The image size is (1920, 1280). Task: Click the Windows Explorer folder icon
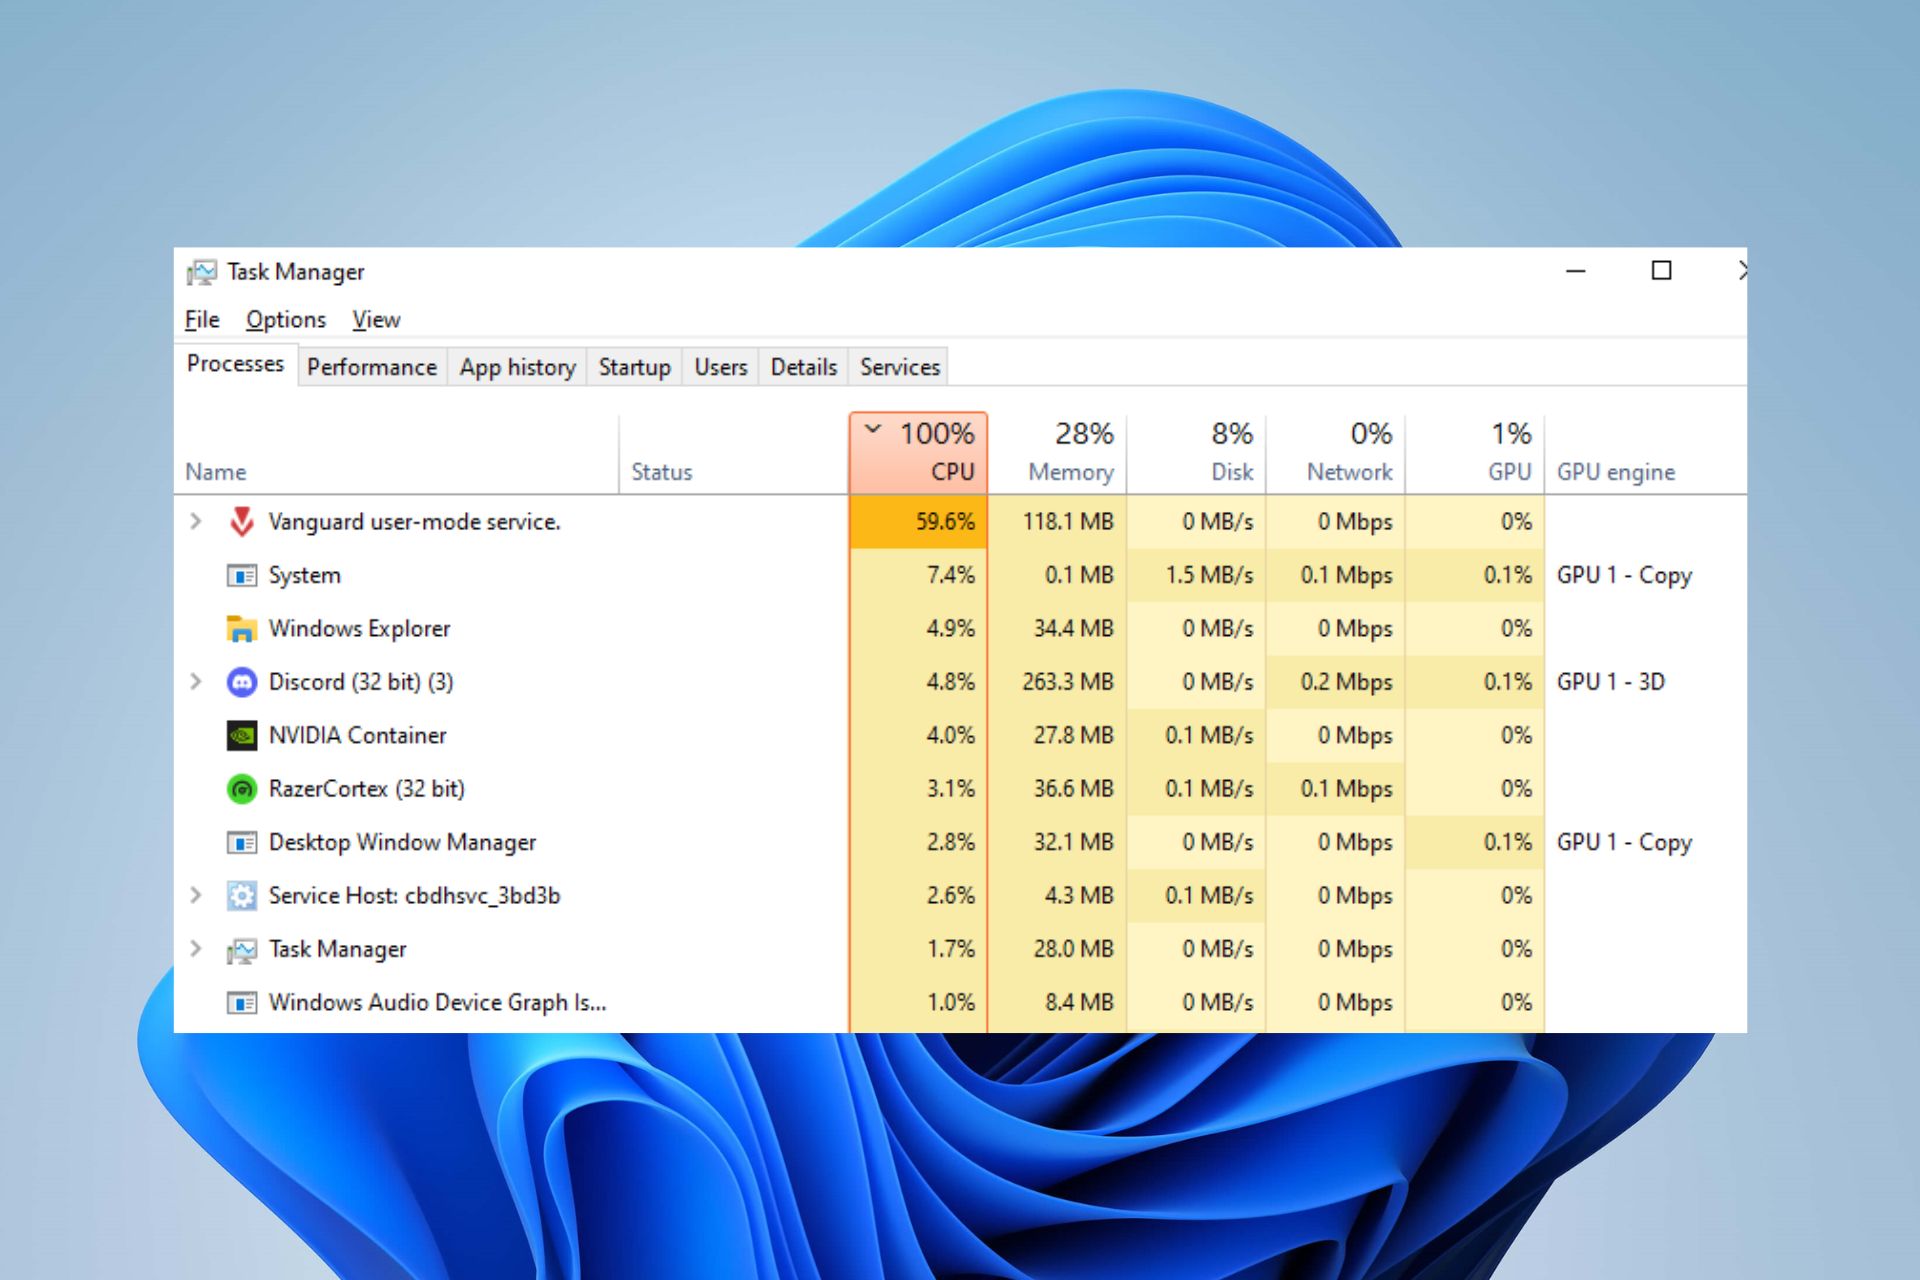coord(239,627)
